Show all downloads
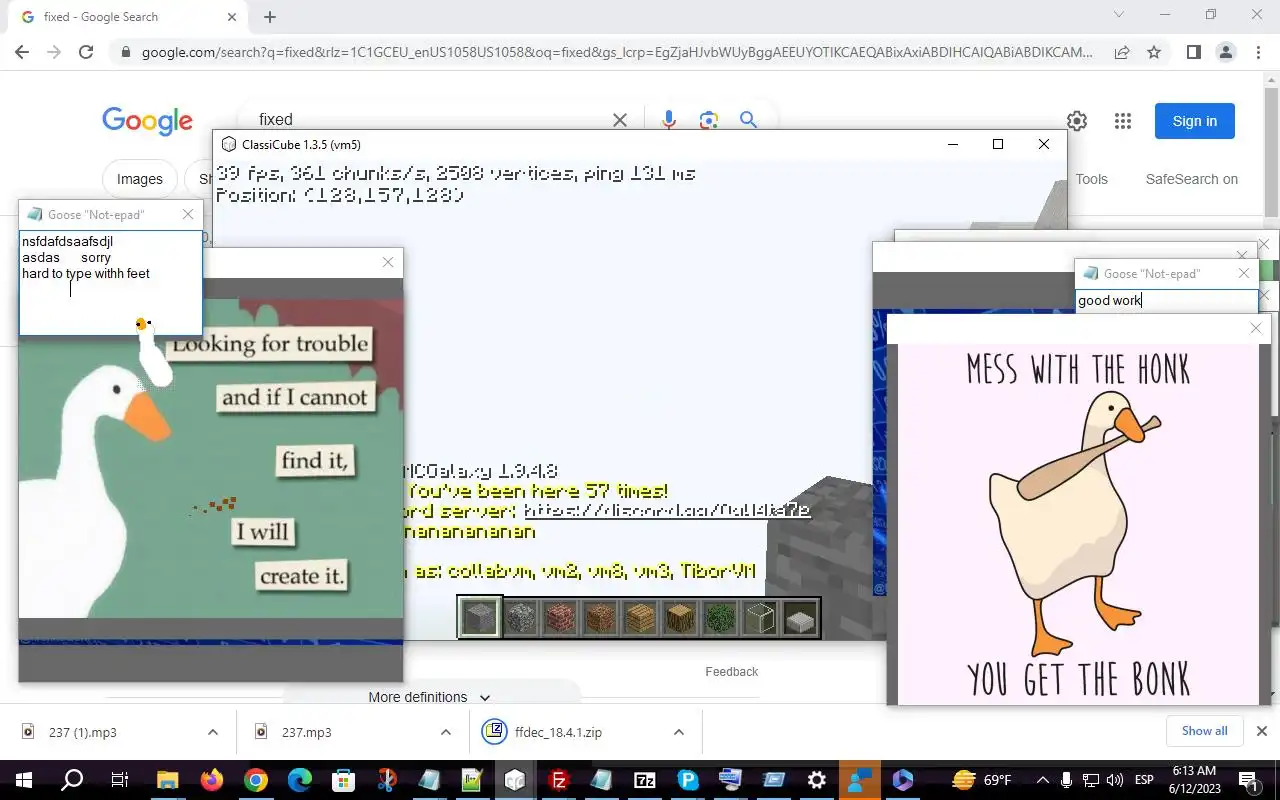The height and width of the screenshot is (800, 1280). coord(1204,731)
